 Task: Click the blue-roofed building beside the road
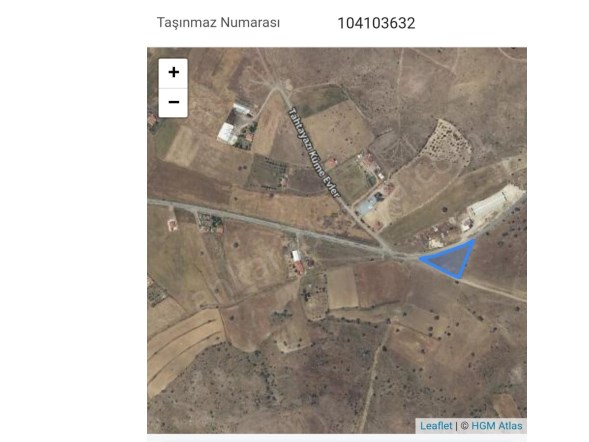point(365,207)
